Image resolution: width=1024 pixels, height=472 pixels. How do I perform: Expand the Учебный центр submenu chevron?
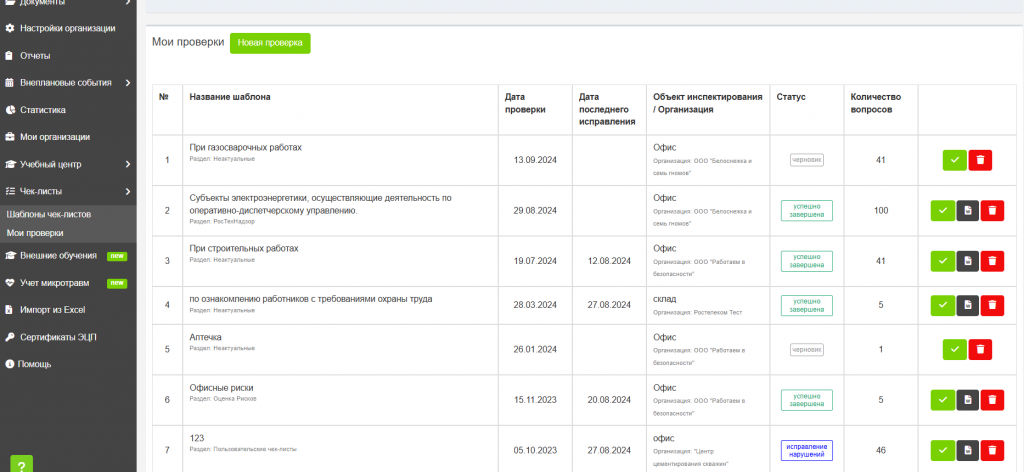point(128,164)
